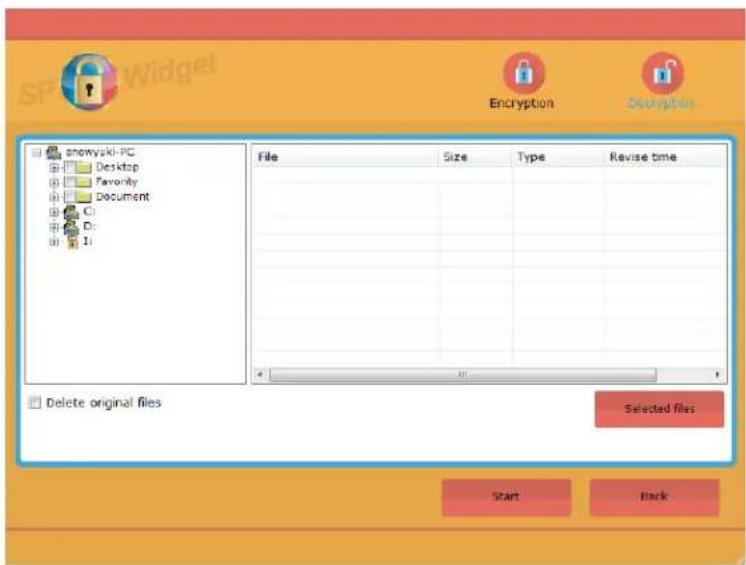Tick the Favority folder checkbox

(70, 182)
